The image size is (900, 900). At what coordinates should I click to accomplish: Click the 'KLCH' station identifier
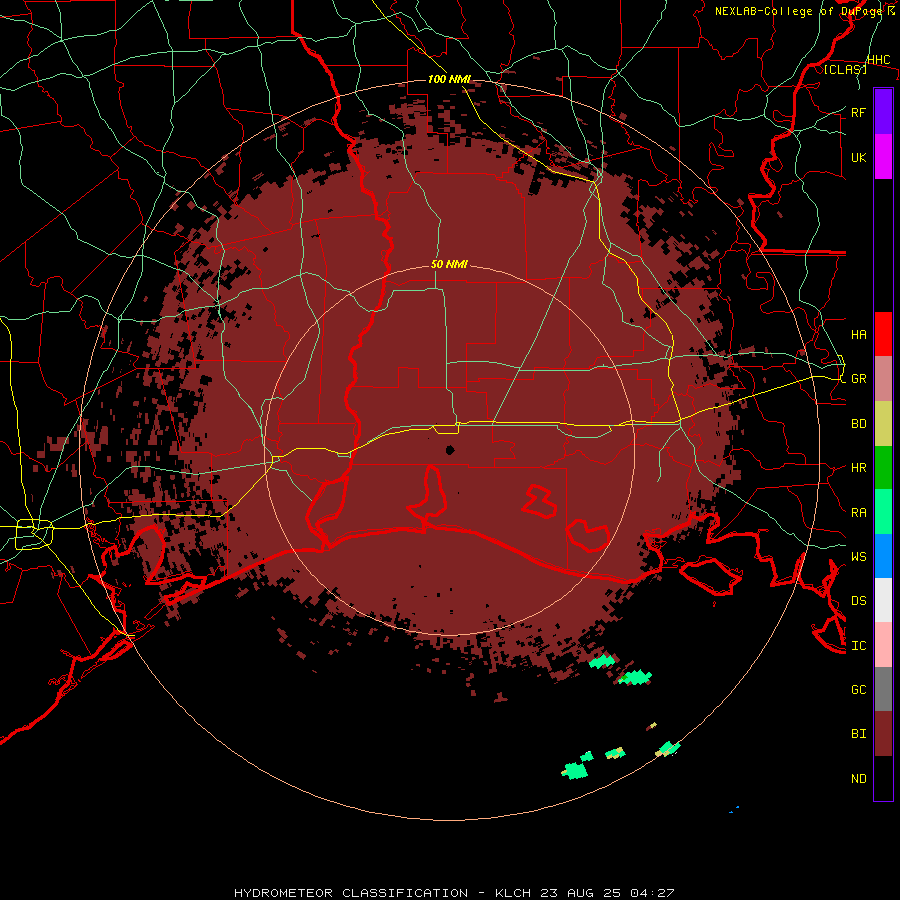(x=513, y=893)
